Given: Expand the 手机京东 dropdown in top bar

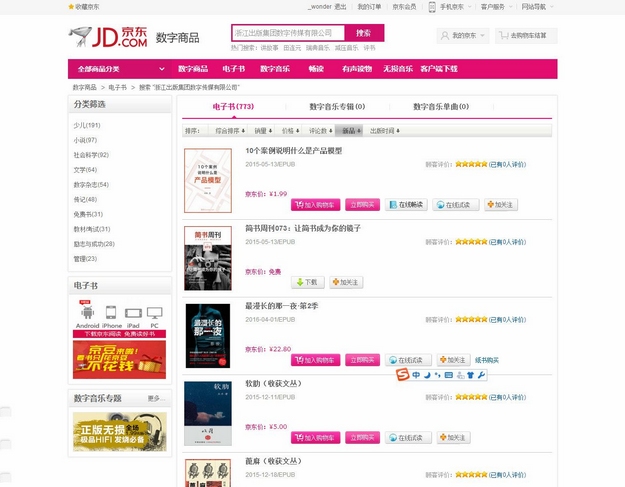Looking at the screenshot, I should click(450, 7).
